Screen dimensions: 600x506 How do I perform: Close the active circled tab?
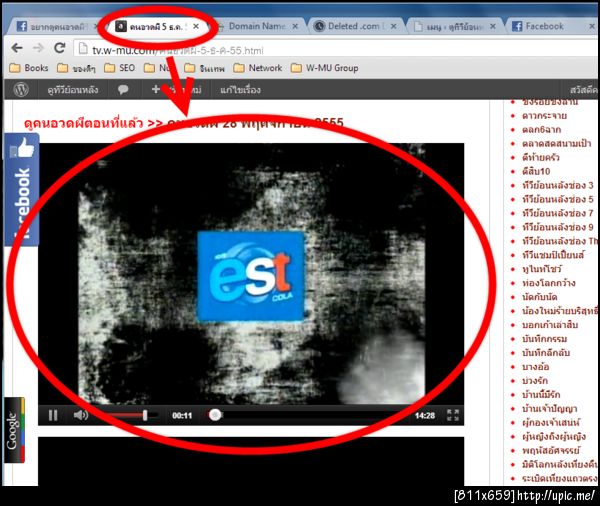click(x=196, y=26)
